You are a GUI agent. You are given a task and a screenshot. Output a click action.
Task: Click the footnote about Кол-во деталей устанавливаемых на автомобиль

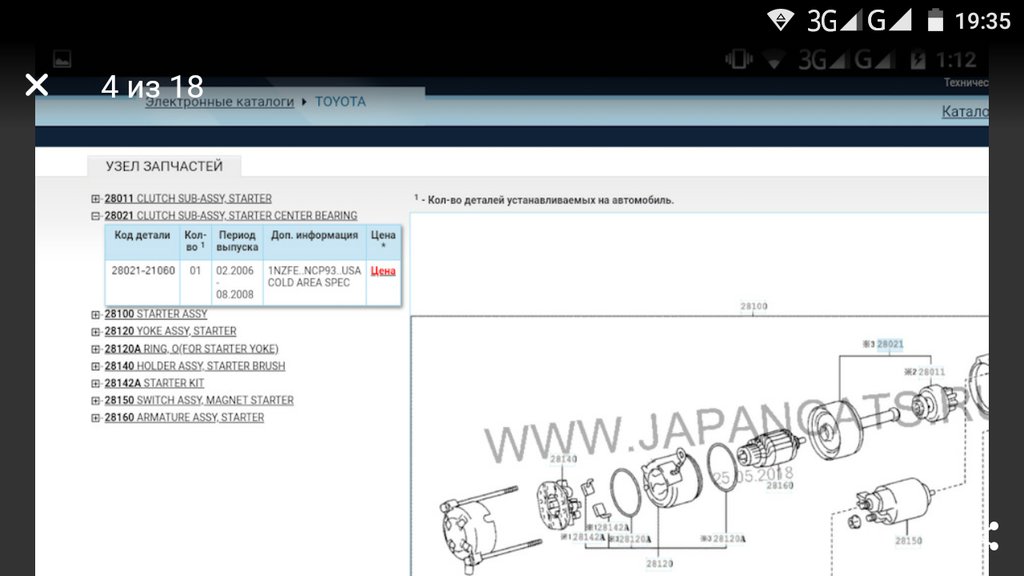544,199
